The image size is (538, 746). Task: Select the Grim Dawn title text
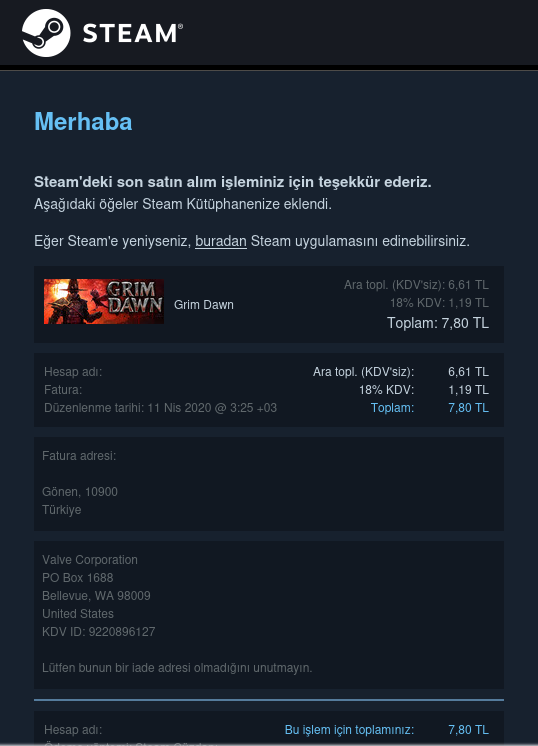204,304
